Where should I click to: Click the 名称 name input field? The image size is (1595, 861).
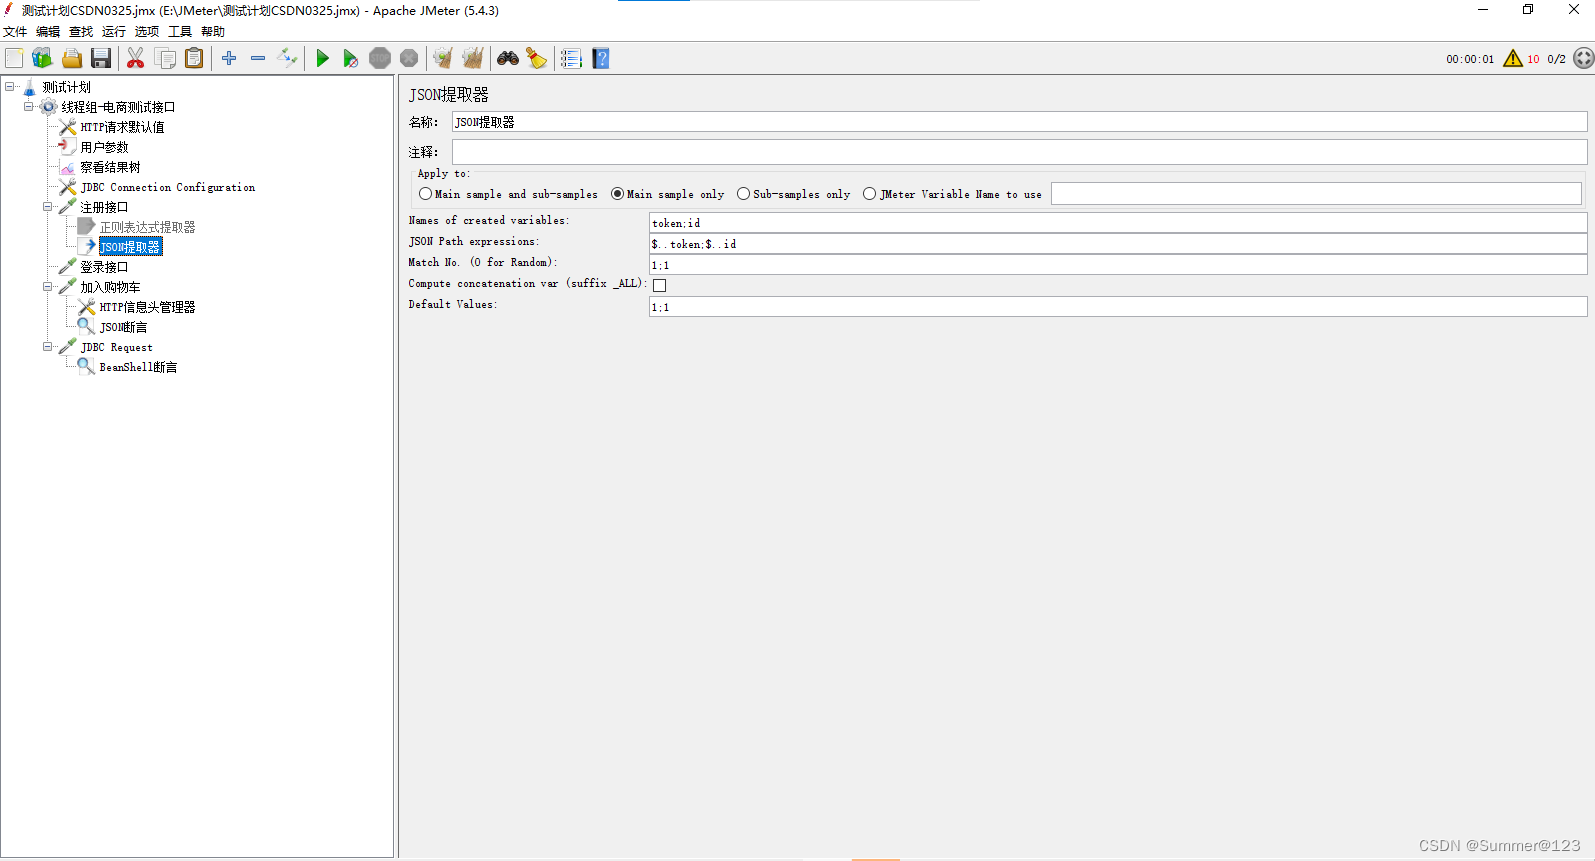tap(1019, 122)
